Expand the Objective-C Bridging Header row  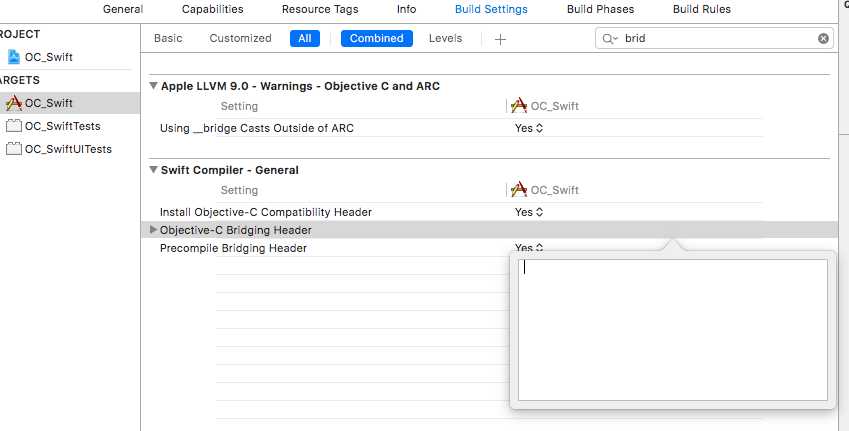pos(153,230)
